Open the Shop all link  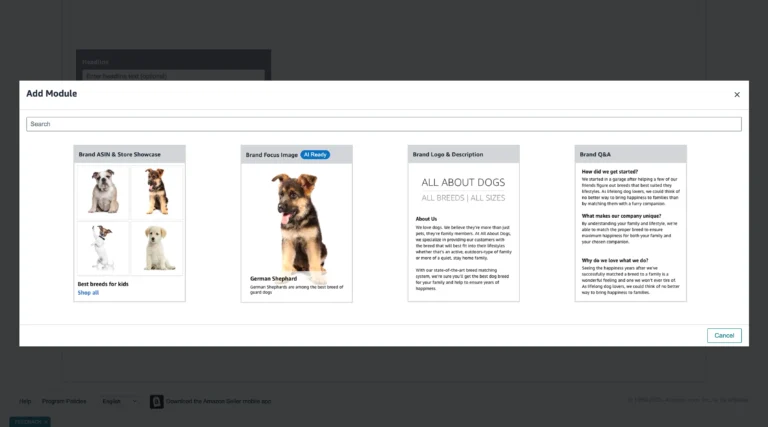88,293
